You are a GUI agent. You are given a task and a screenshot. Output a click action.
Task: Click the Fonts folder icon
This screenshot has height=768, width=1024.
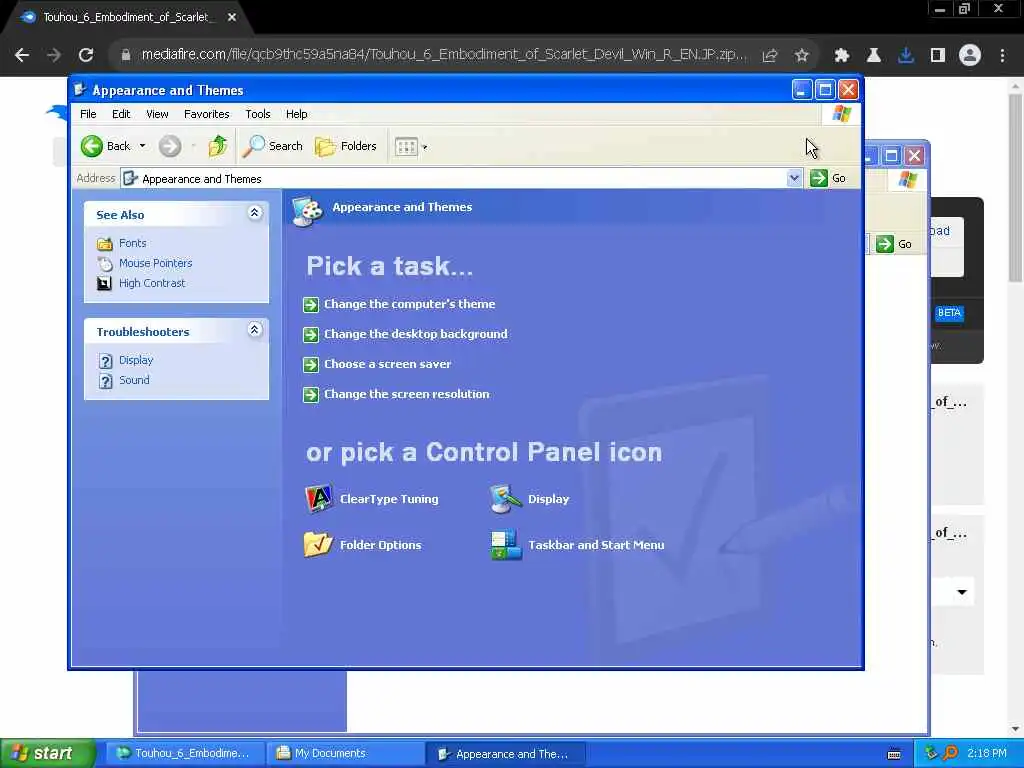click(x=104, y=244)
